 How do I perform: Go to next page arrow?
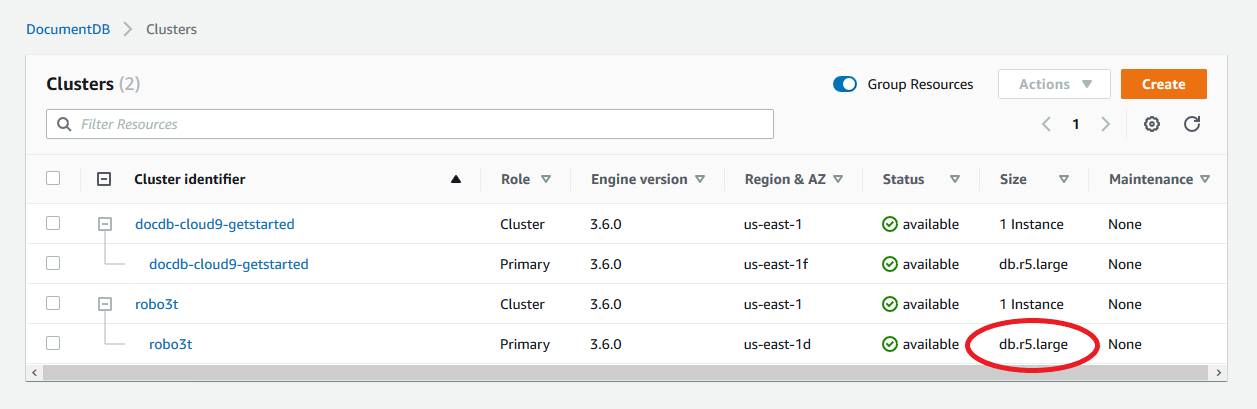[x=1105, y=124]
